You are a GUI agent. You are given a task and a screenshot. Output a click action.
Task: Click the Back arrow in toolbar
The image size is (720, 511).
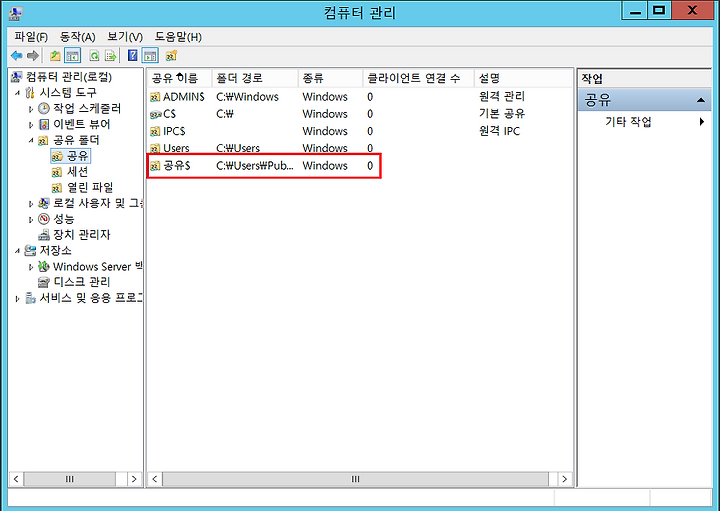(17, 56)
